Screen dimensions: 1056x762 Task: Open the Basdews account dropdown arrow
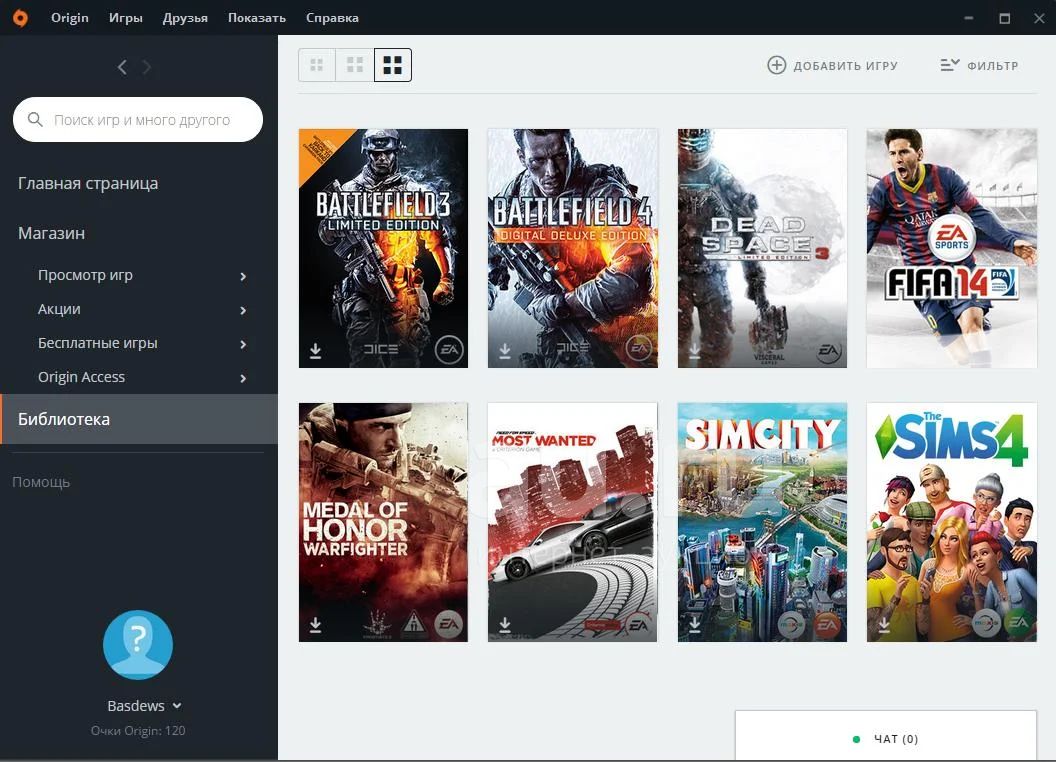(x=177, y=706)
